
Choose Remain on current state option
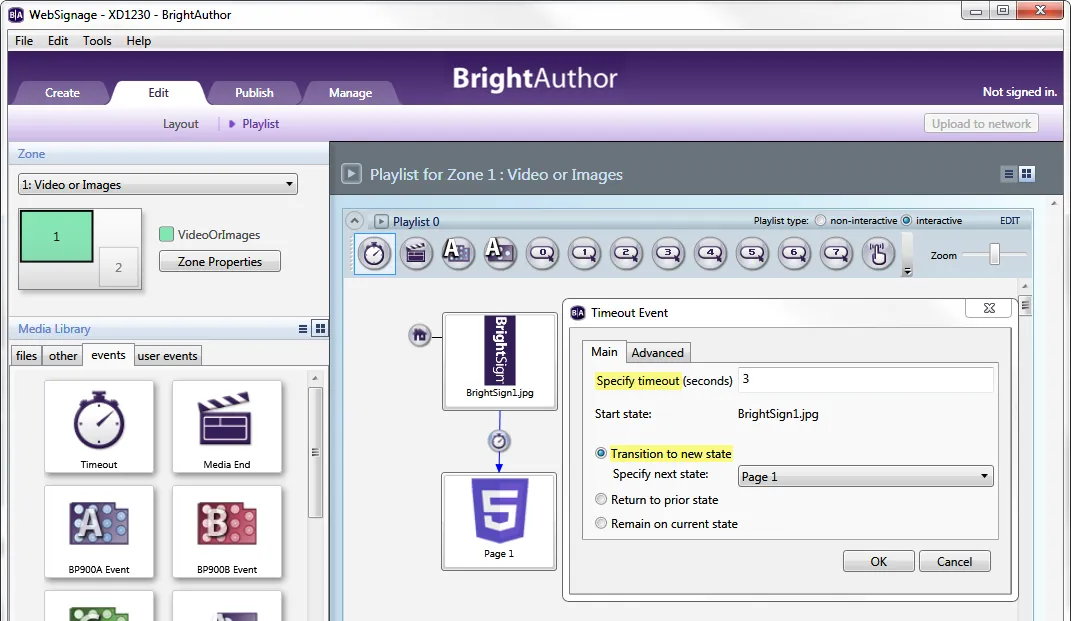(x=600, y=523)
